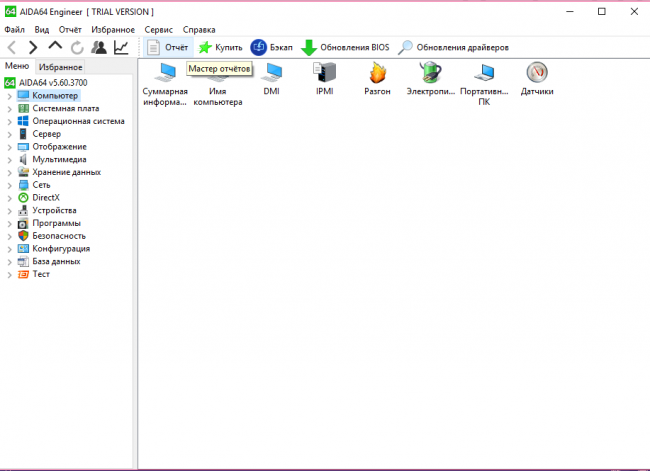Click the Back navigation arrow
Viewport: 650px width, 471px height.
12,47
